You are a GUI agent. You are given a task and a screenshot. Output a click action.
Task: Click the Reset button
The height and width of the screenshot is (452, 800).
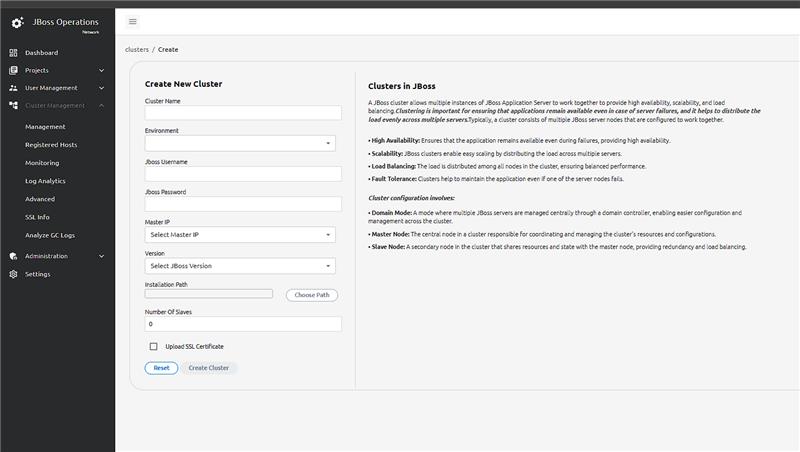tap(161, 368)
